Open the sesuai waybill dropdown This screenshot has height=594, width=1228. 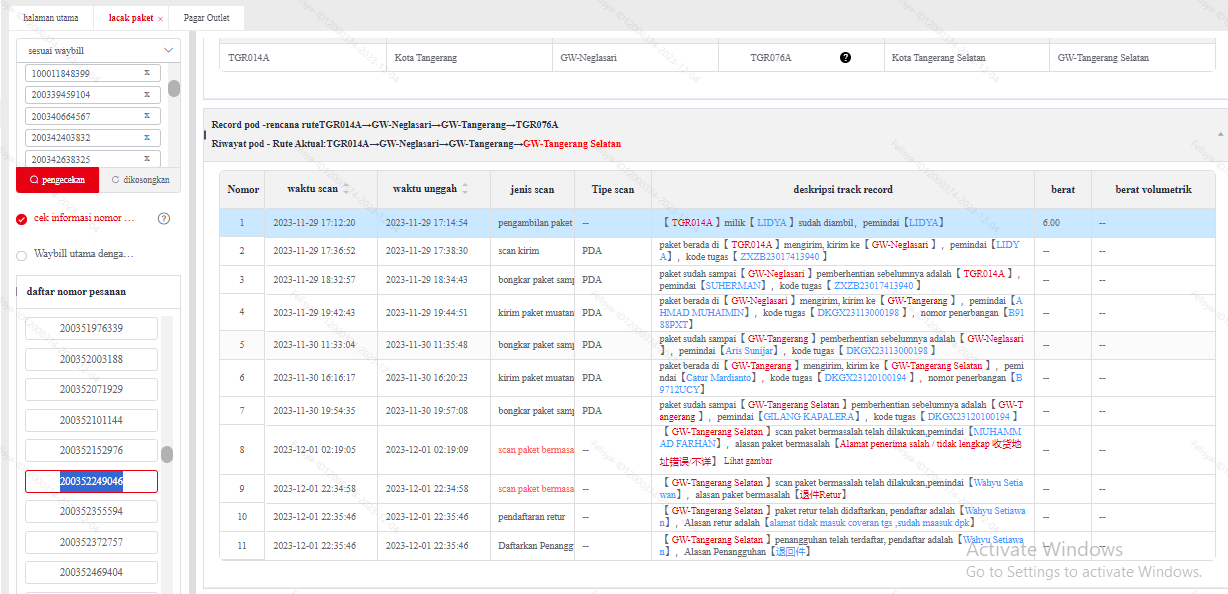[x=99, y=50]
